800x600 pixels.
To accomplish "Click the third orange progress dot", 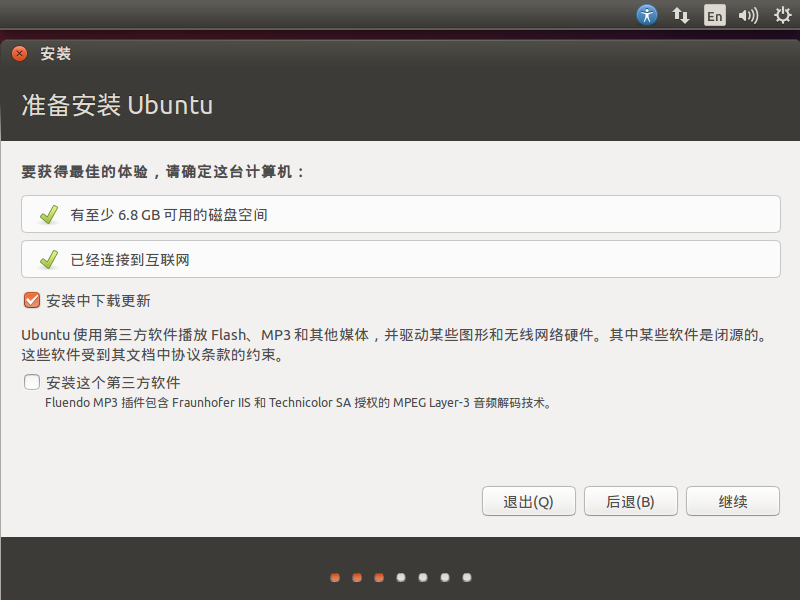I will [x=379, y=577].
